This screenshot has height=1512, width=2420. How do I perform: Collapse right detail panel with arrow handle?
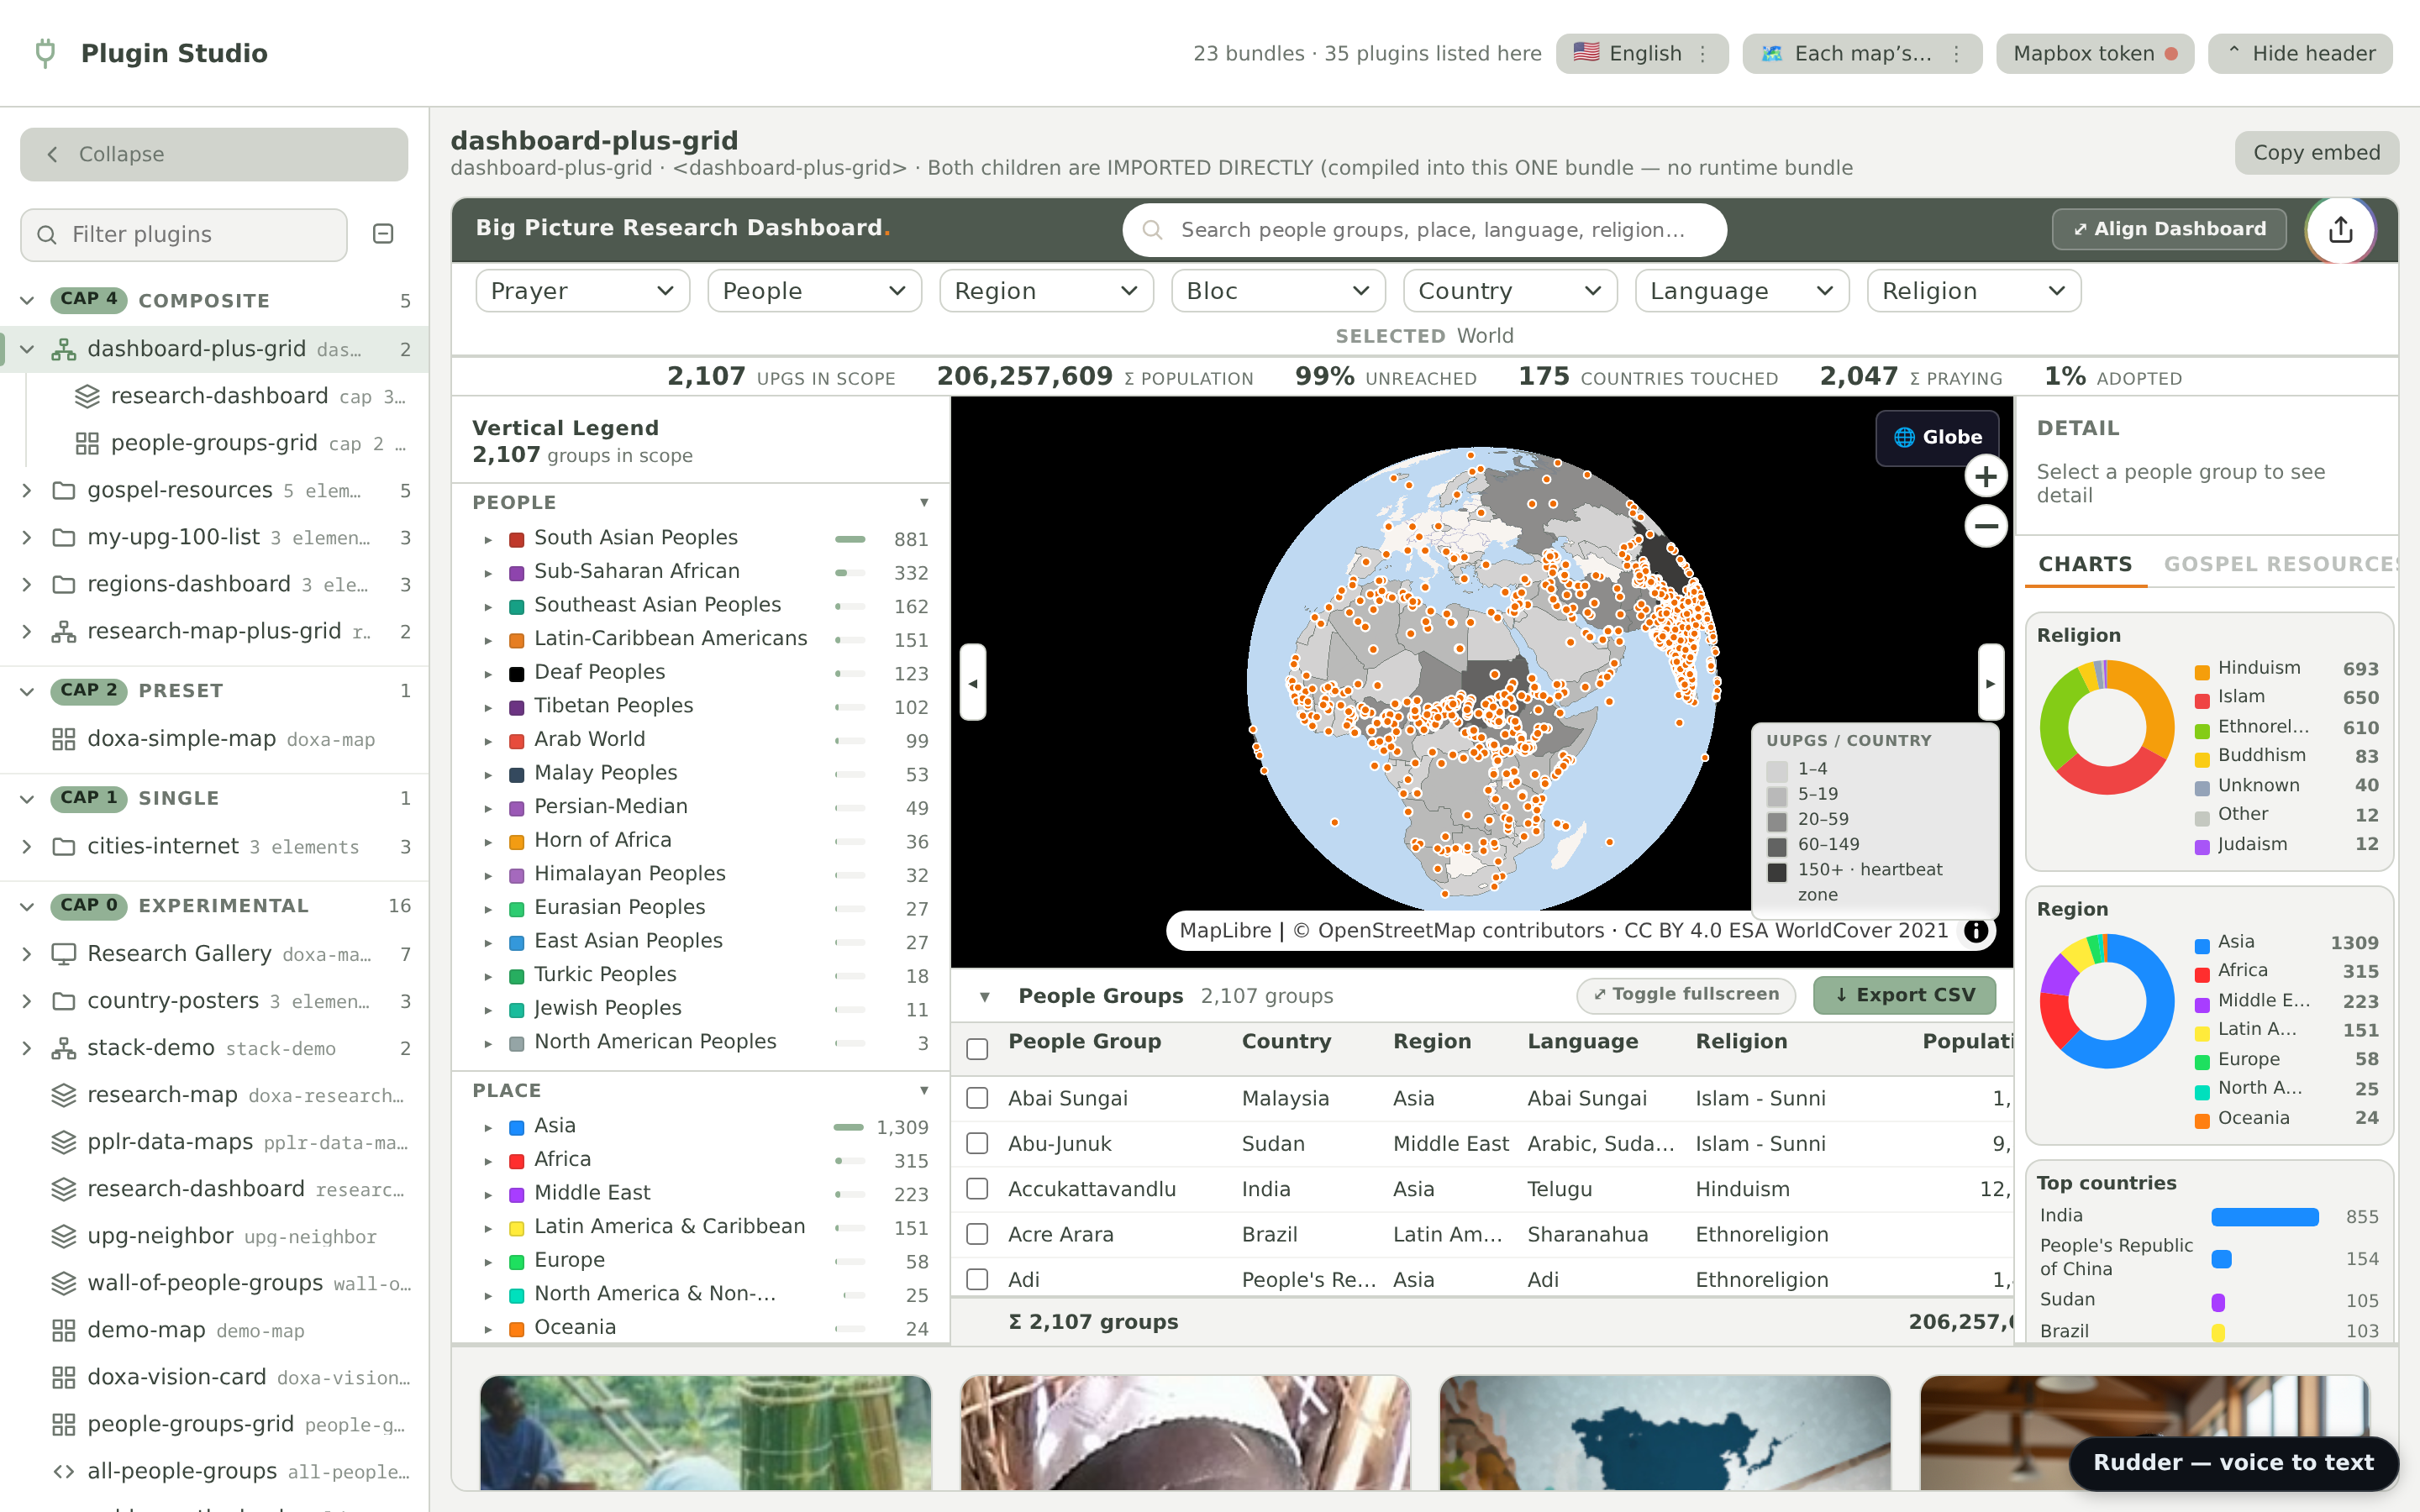1991,683
